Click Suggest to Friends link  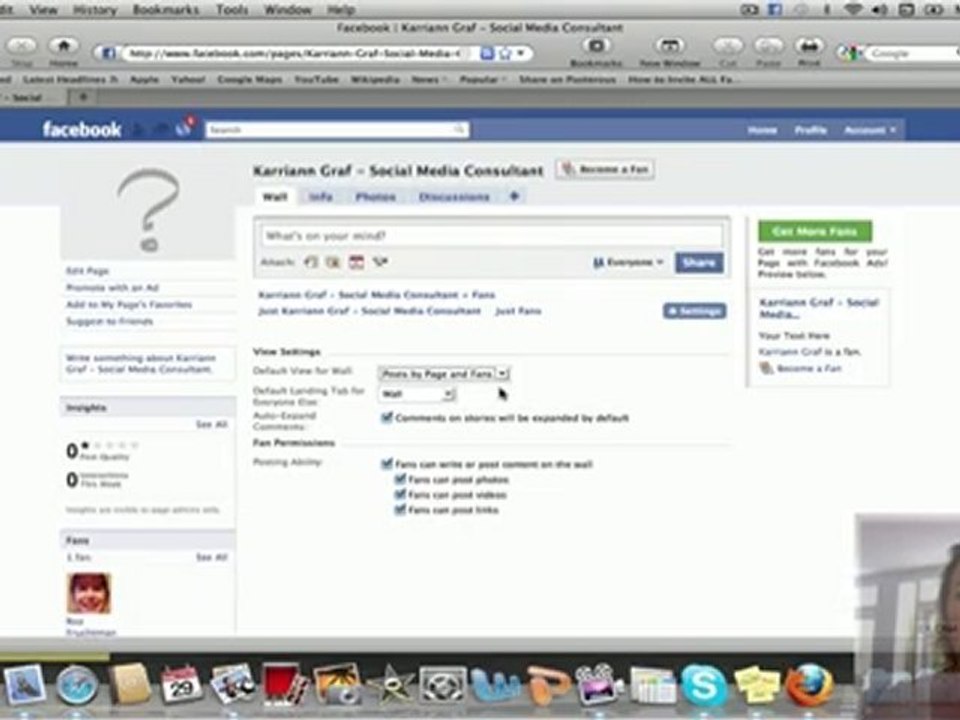(109, 321)
